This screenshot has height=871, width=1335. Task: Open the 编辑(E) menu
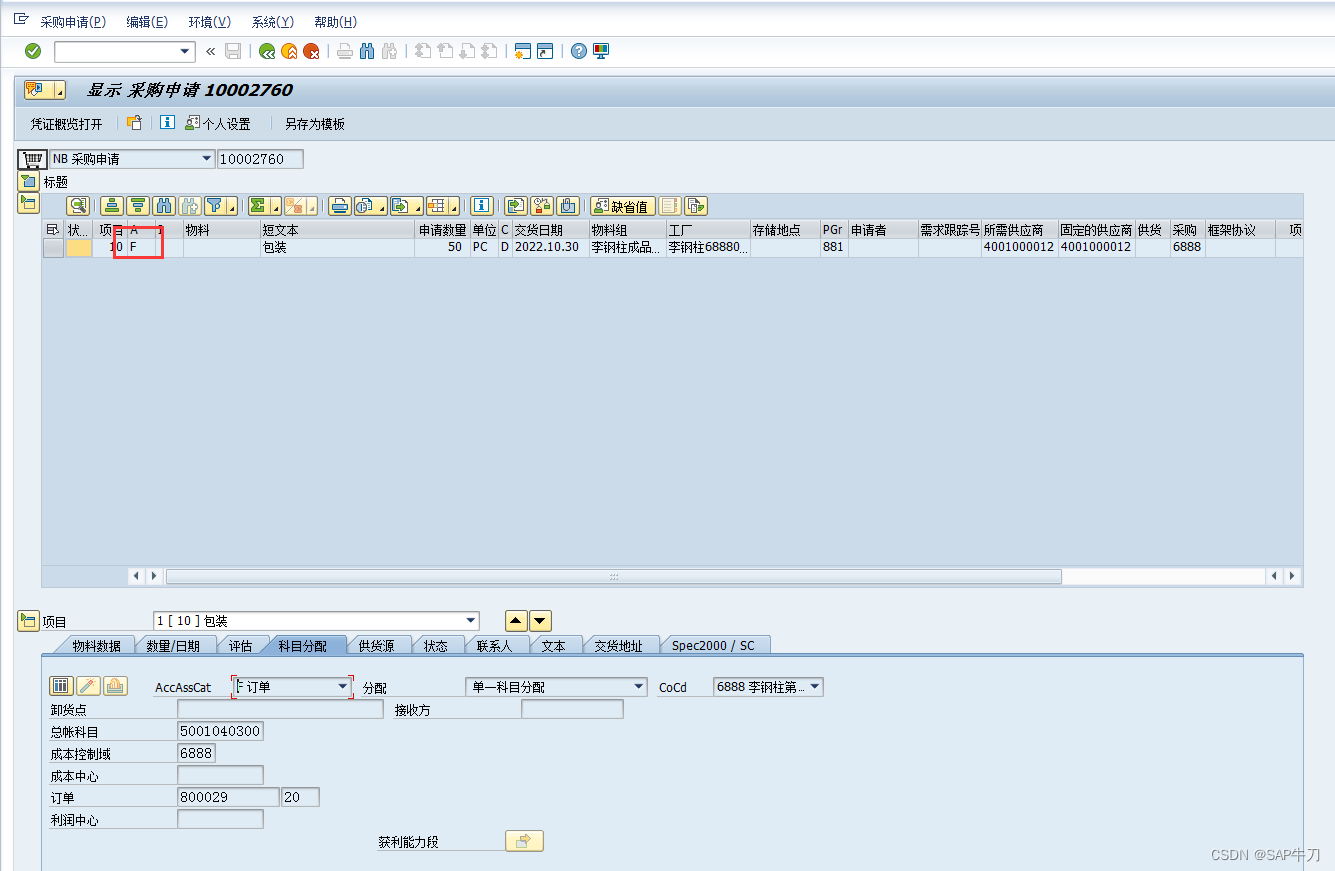(147, 22)
